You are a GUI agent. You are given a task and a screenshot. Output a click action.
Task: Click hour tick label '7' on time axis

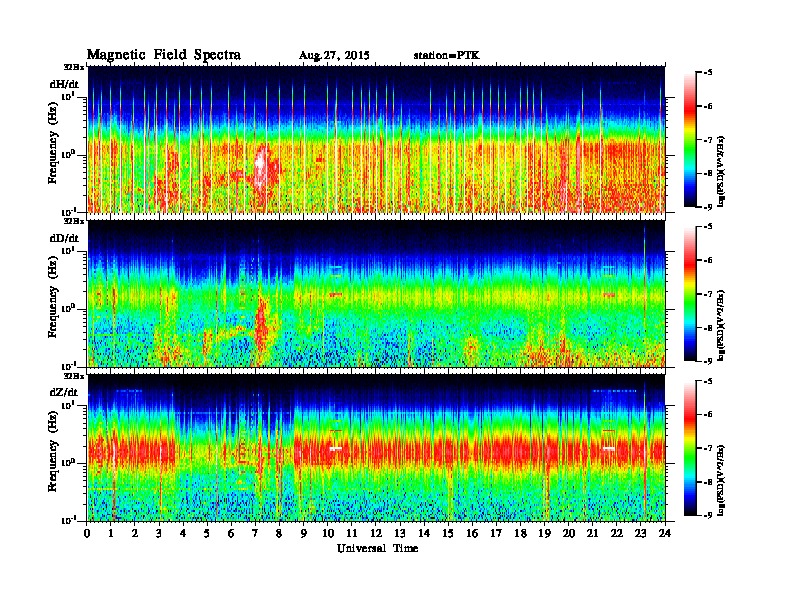tap(256, 533)
